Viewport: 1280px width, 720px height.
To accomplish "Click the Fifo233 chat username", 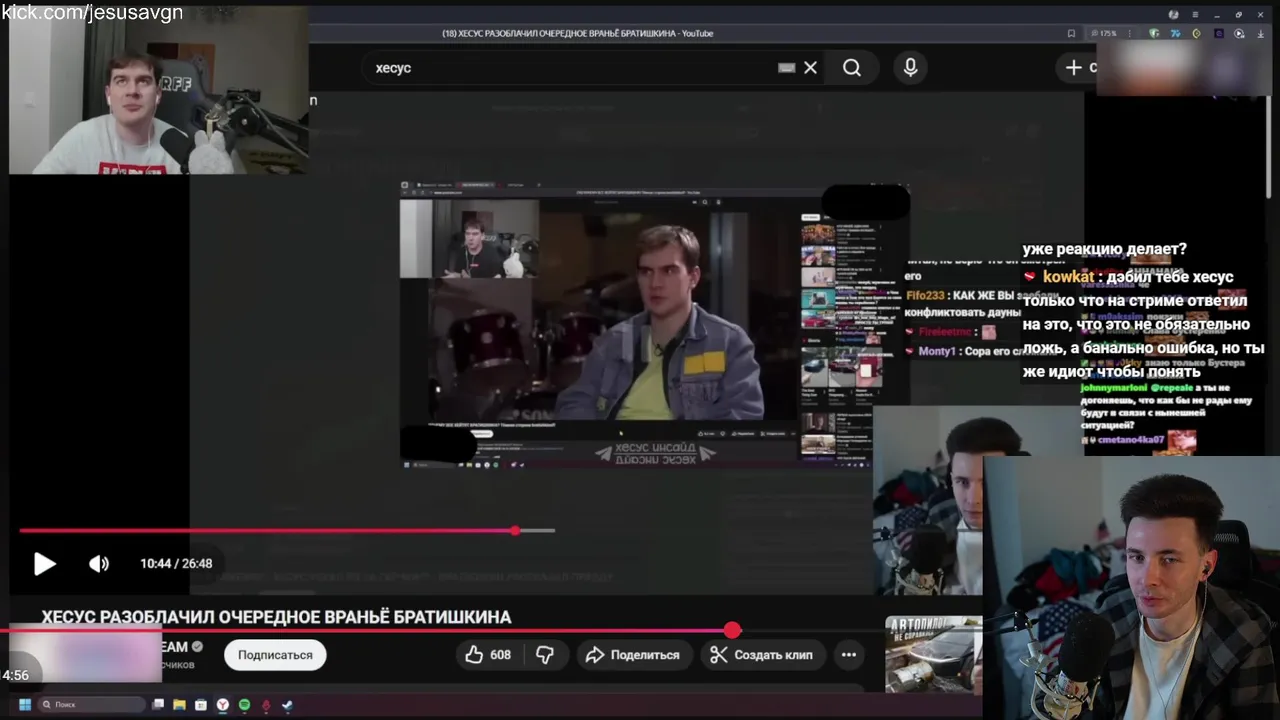I will coord(925,296).
